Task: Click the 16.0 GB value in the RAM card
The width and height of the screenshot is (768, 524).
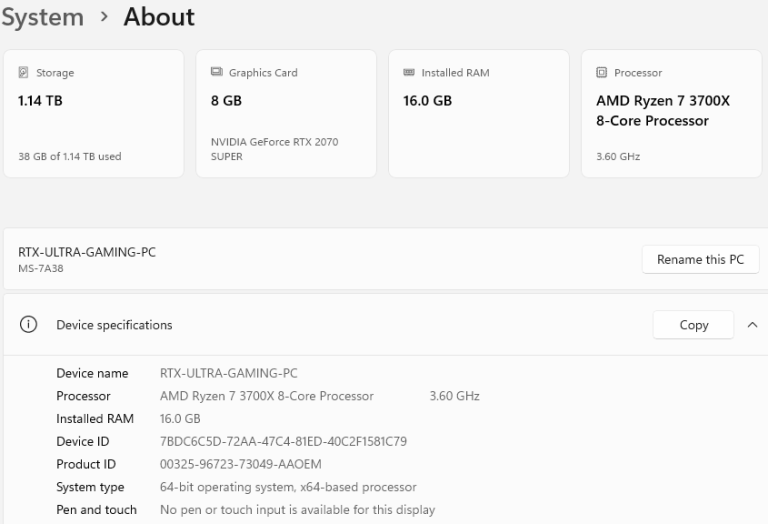Action: pos(427,101)
